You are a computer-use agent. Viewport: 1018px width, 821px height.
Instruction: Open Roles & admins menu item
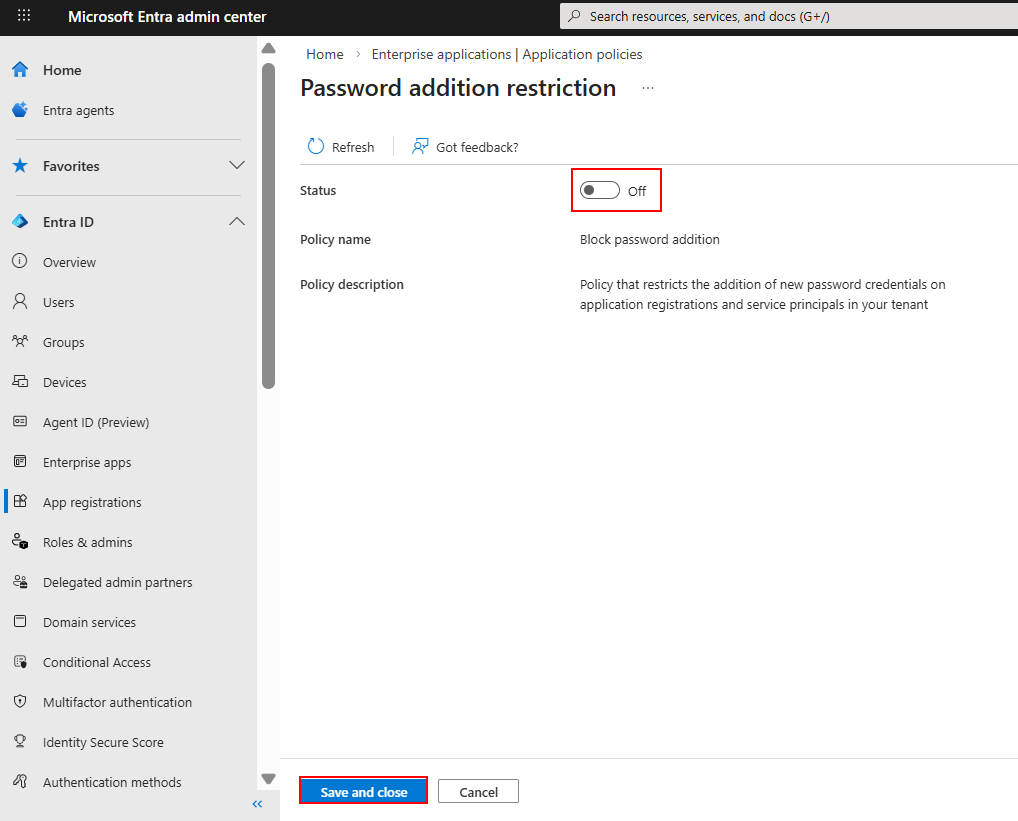tap(88, 542)
